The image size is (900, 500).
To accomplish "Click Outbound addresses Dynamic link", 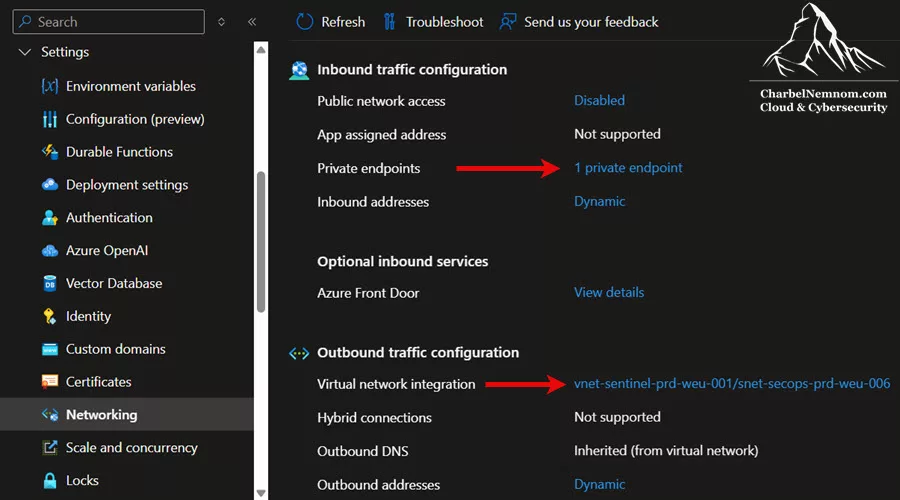I will click(599, 485).
